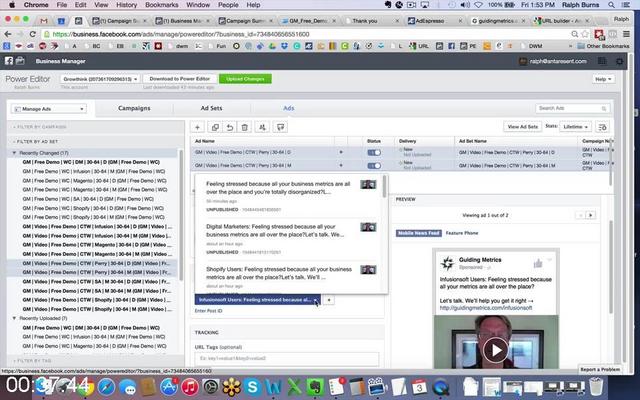Open Safari compass icon in the Dock
This screenshot has height=400, width=640.
[x=107, y=387]
